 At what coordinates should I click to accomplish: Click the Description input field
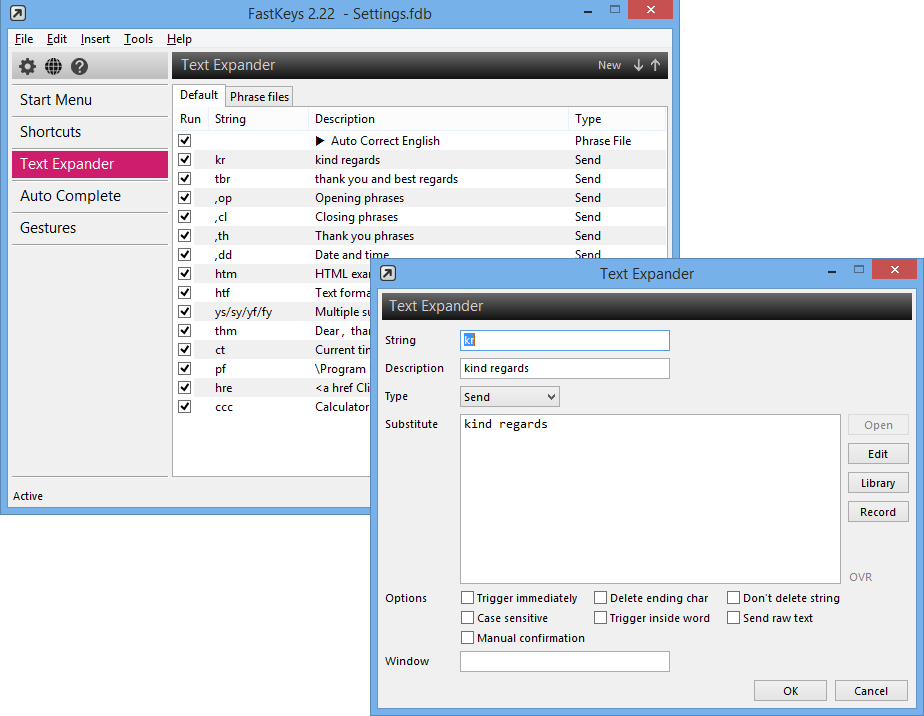click(x=565, y=368)
